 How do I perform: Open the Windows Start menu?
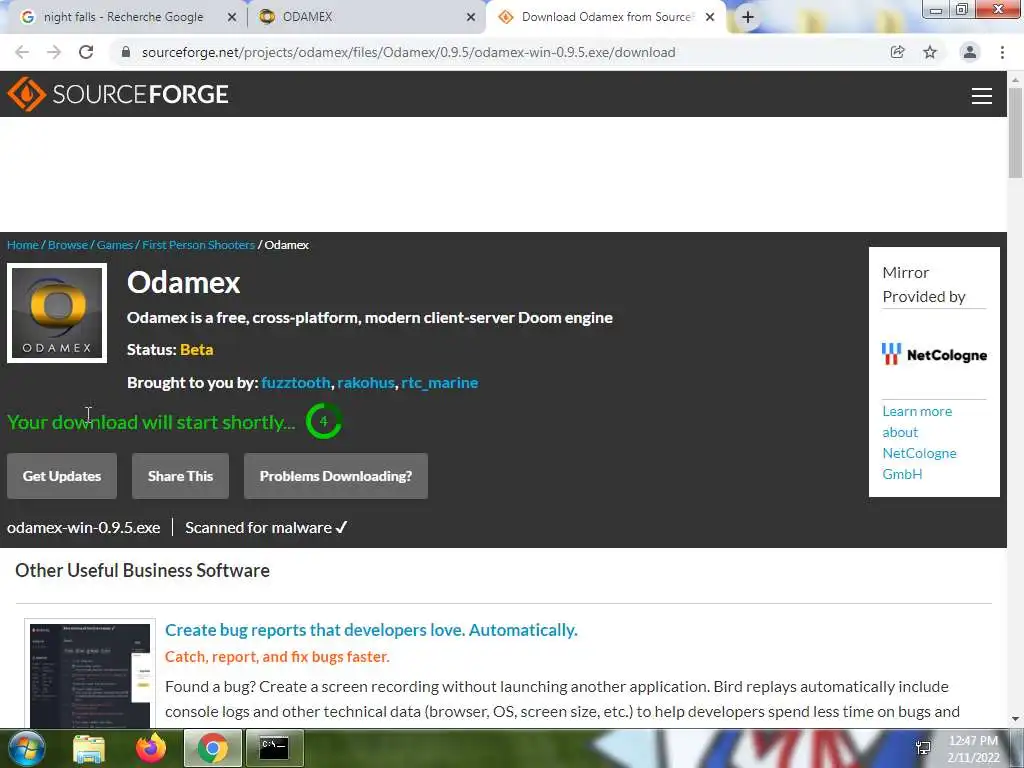[26, 748]
